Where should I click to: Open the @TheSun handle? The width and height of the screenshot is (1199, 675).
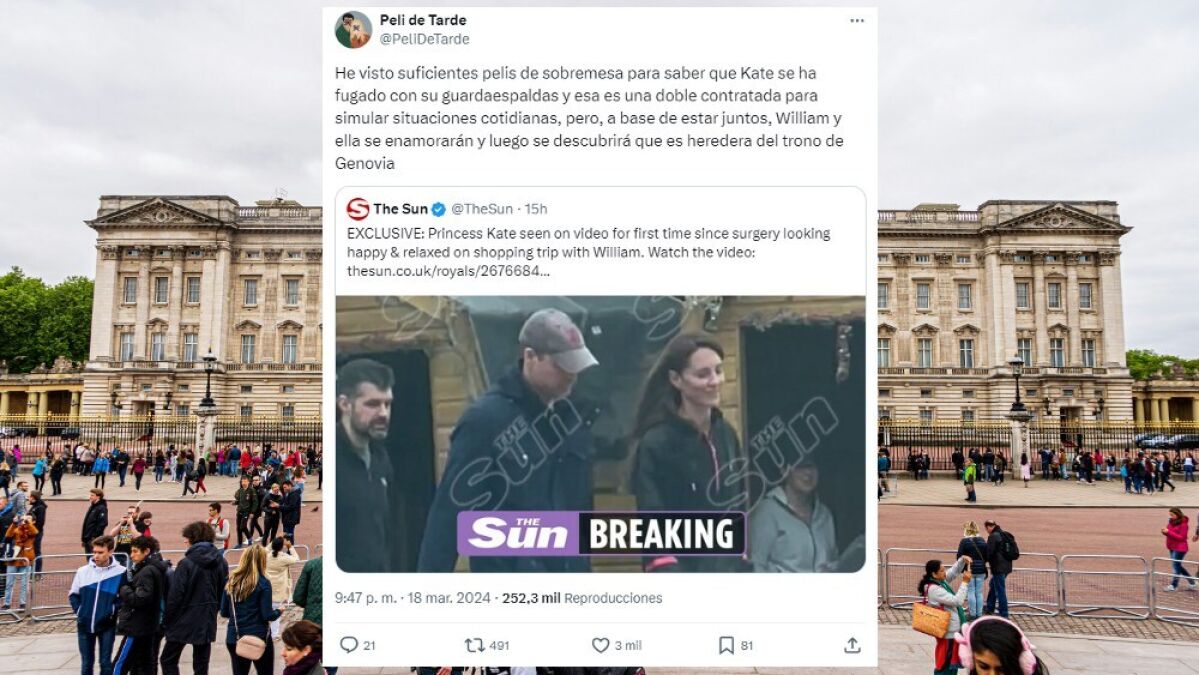tap(482, 209)
